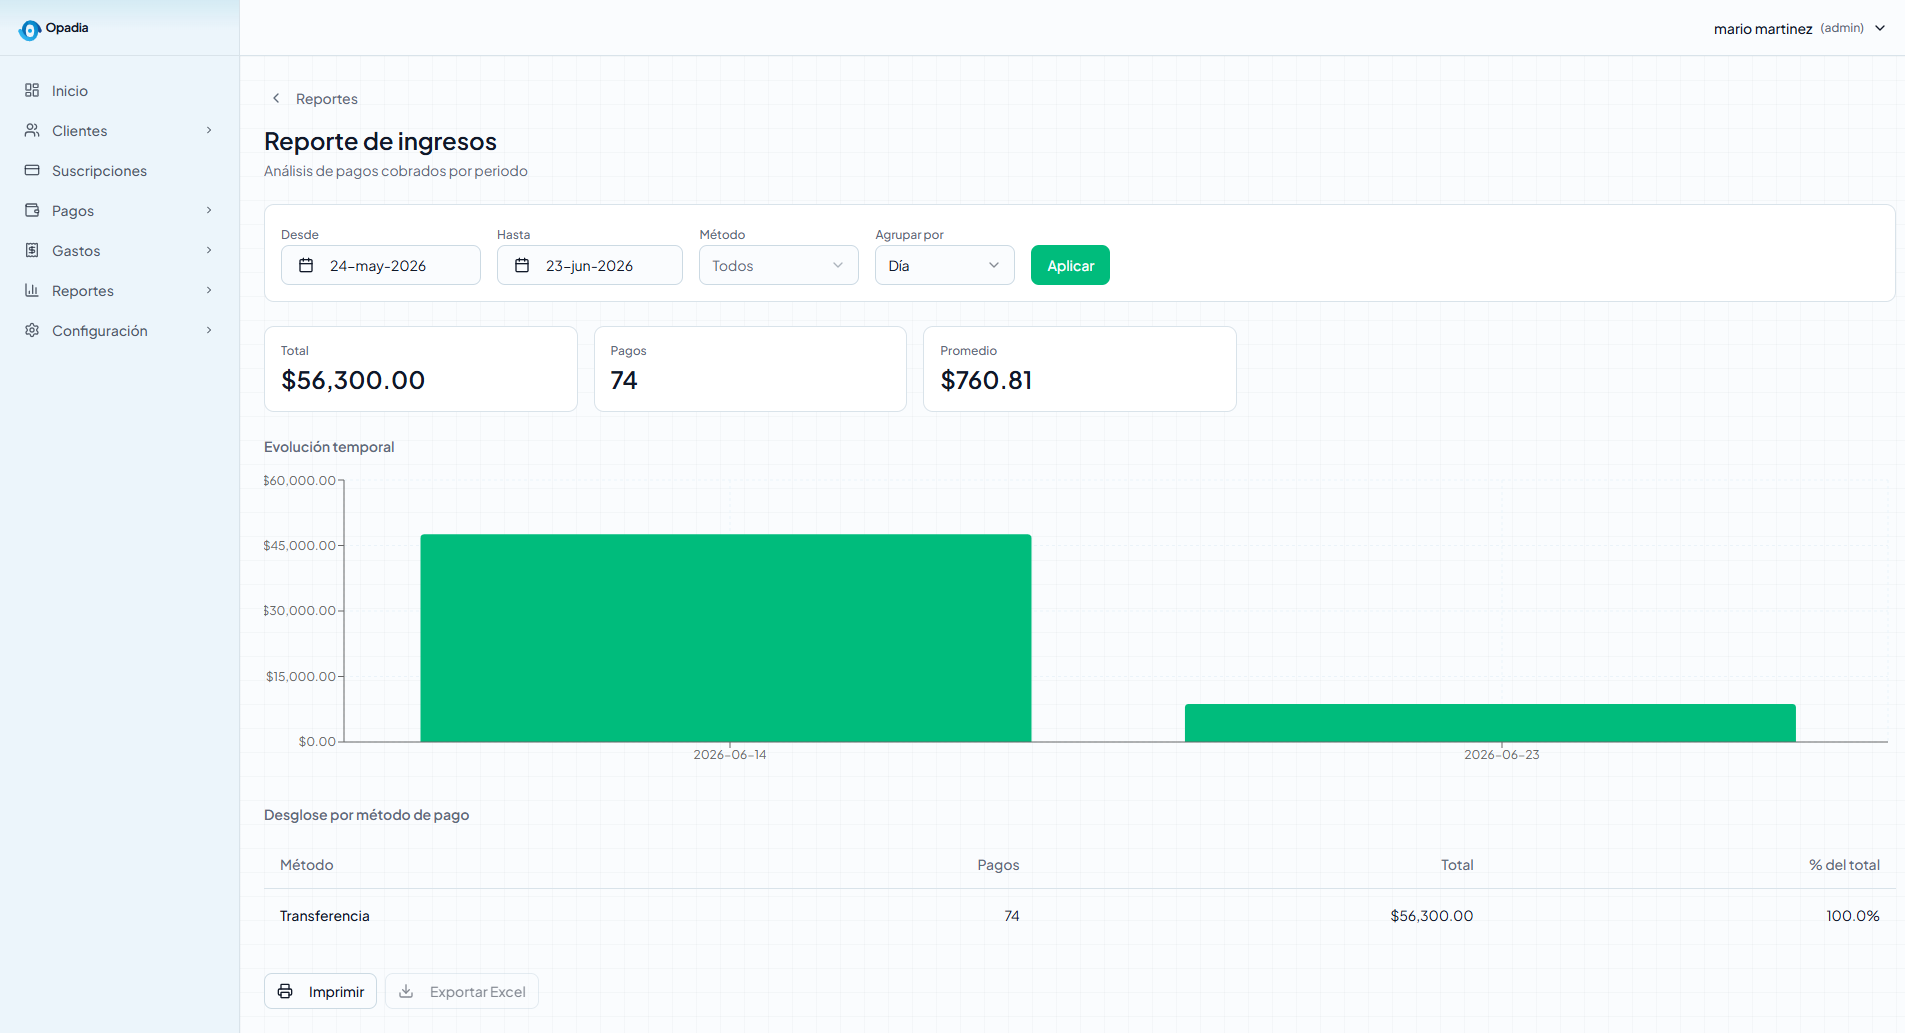This screenshot has height=1033, width=1905.
Task: Click the Reportes bar-chart icon
Action: (32, 290)
